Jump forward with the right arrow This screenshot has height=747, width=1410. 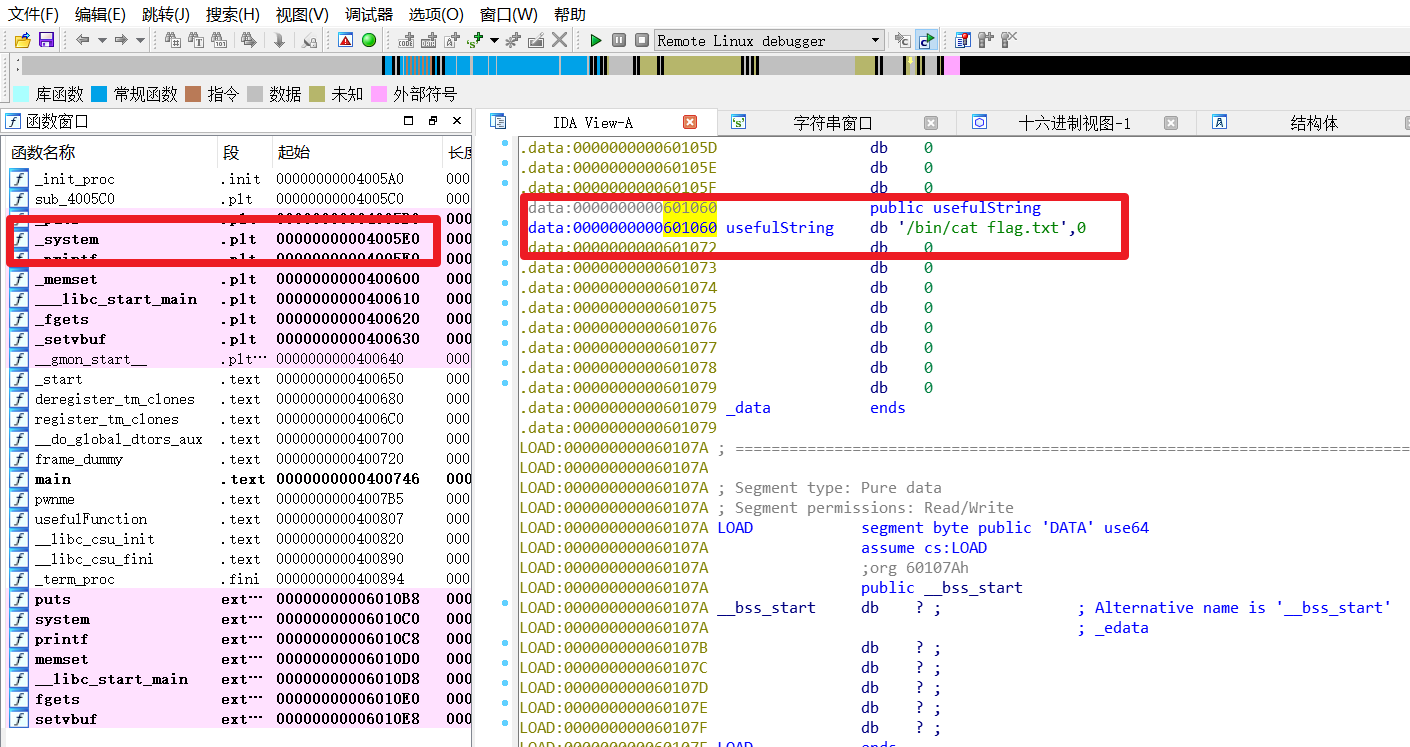(120, 40)
